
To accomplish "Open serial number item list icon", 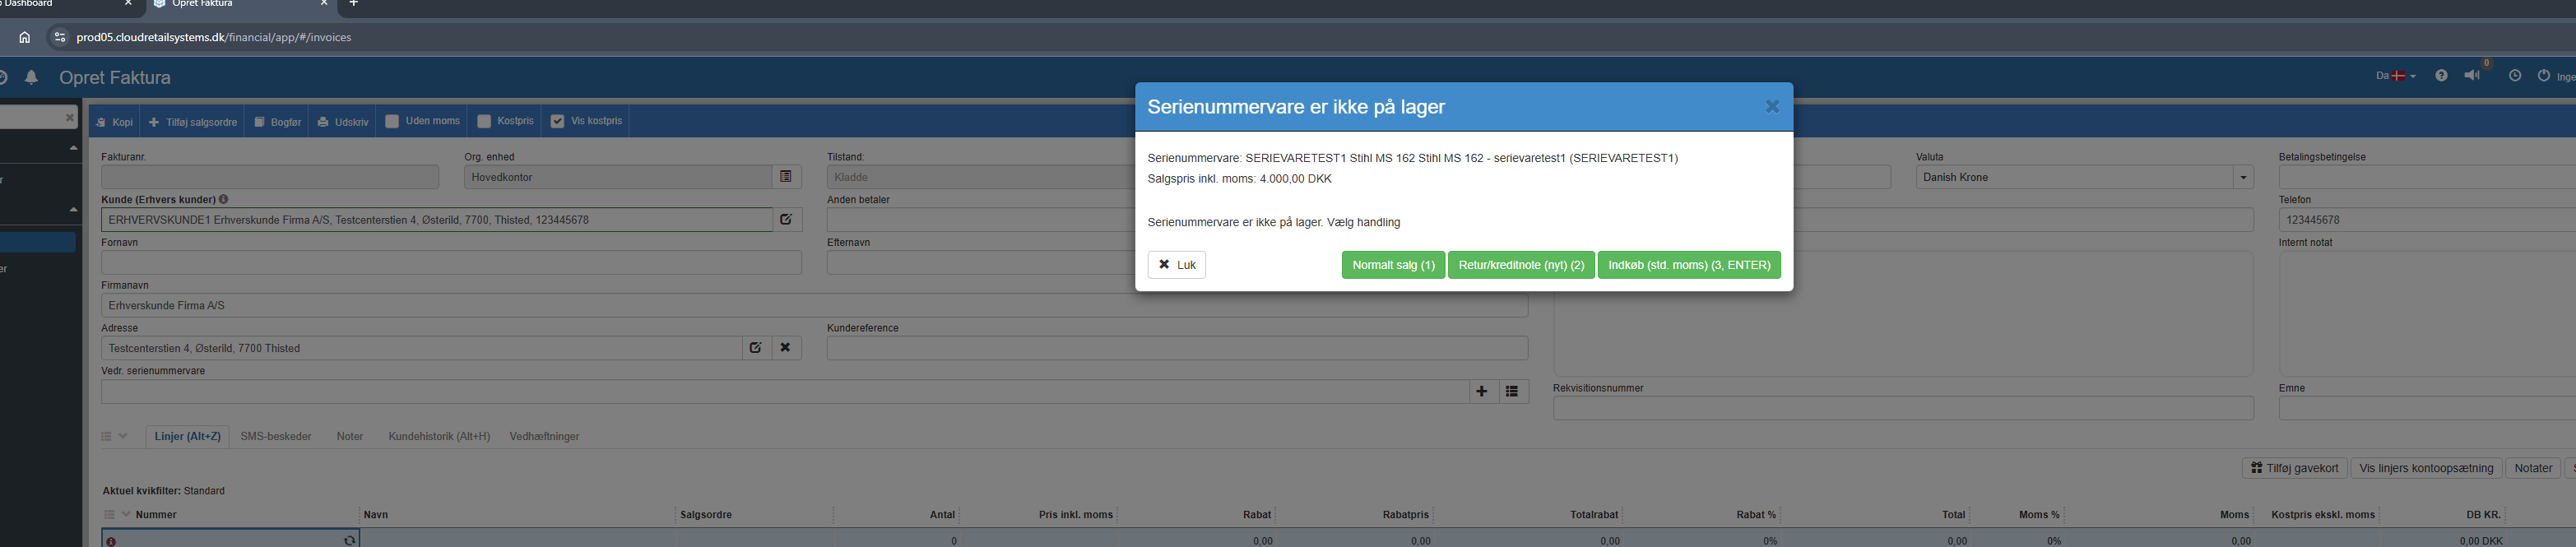I will [x=1512, y=391].
